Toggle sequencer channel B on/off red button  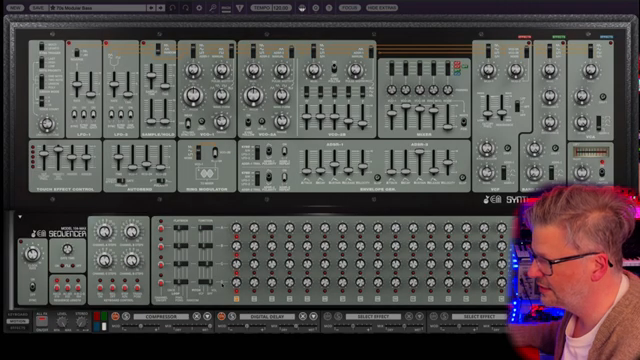tap(161, 247)
